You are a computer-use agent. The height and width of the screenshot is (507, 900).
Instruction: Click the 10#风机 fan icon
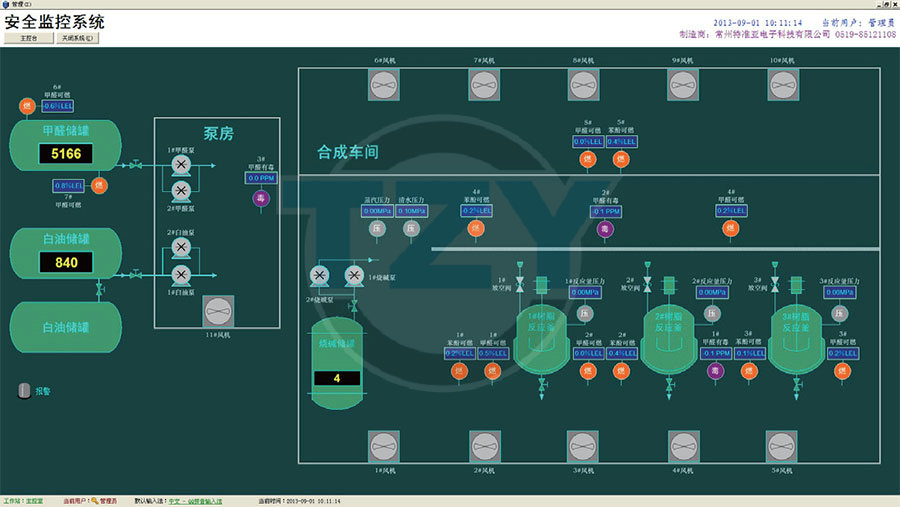pos(782,86)
